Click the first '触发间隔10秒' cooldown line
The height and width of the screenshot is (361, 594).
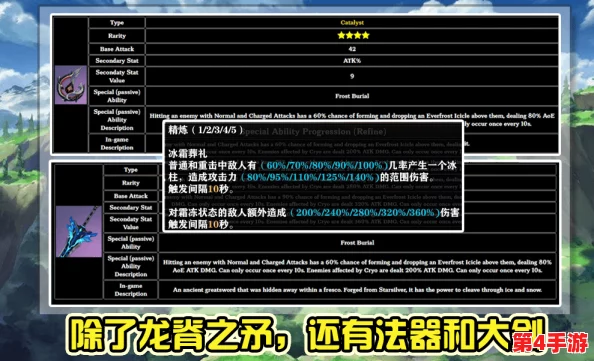pos(201,189)
